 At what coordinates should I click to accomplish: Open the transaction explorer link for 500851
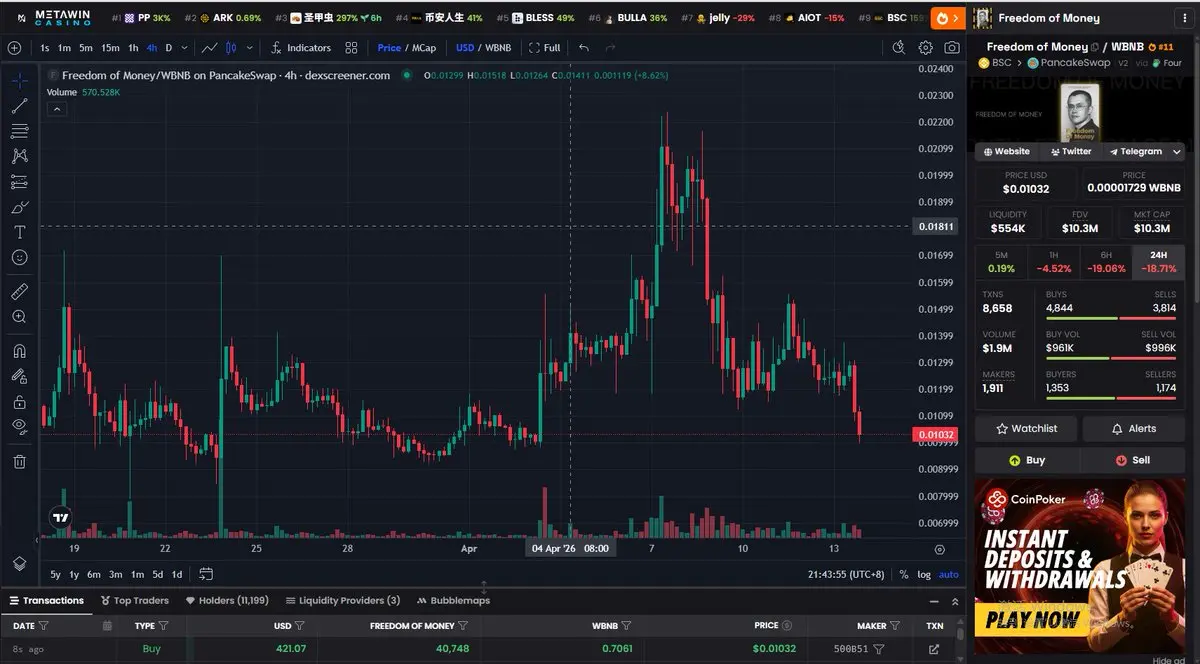934,649
